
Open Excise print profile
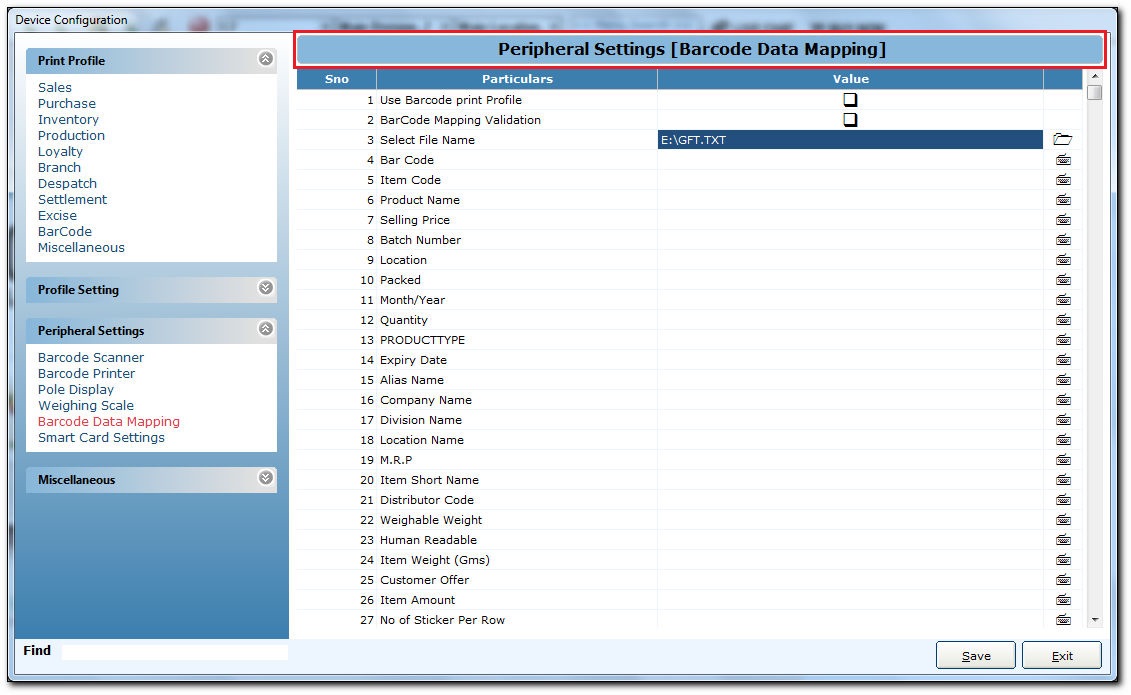[57, 215]
